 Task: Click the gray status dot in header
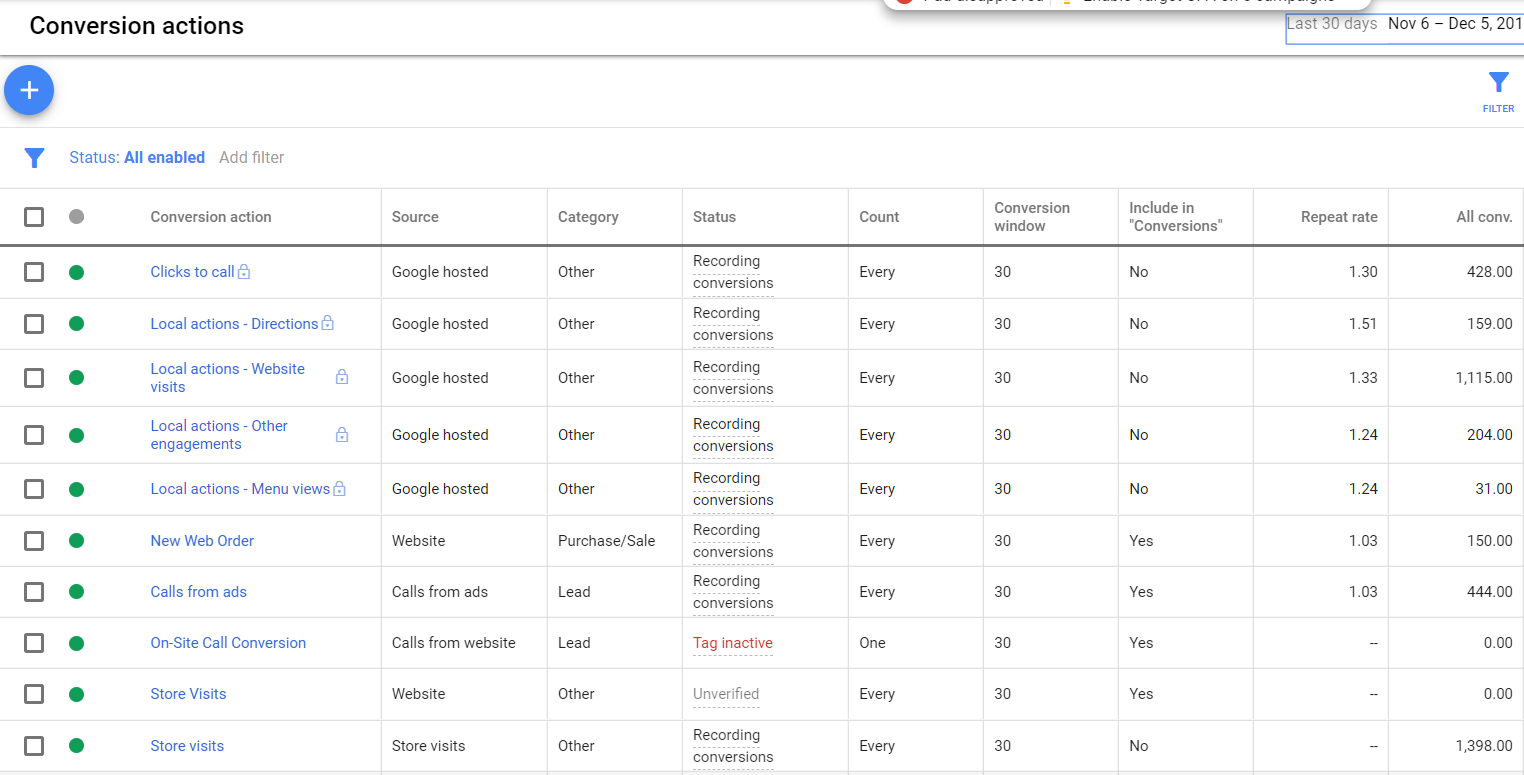(x=77, y=216)
